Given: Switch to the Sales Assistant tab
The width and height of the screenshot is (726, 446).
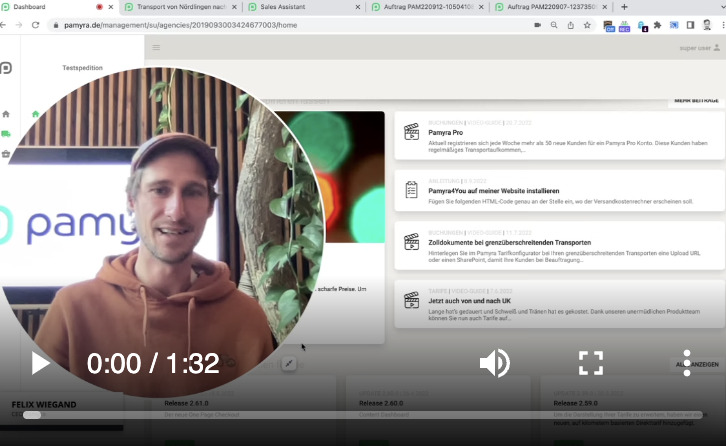Looking at the screenshot, I should pos(303,7).
